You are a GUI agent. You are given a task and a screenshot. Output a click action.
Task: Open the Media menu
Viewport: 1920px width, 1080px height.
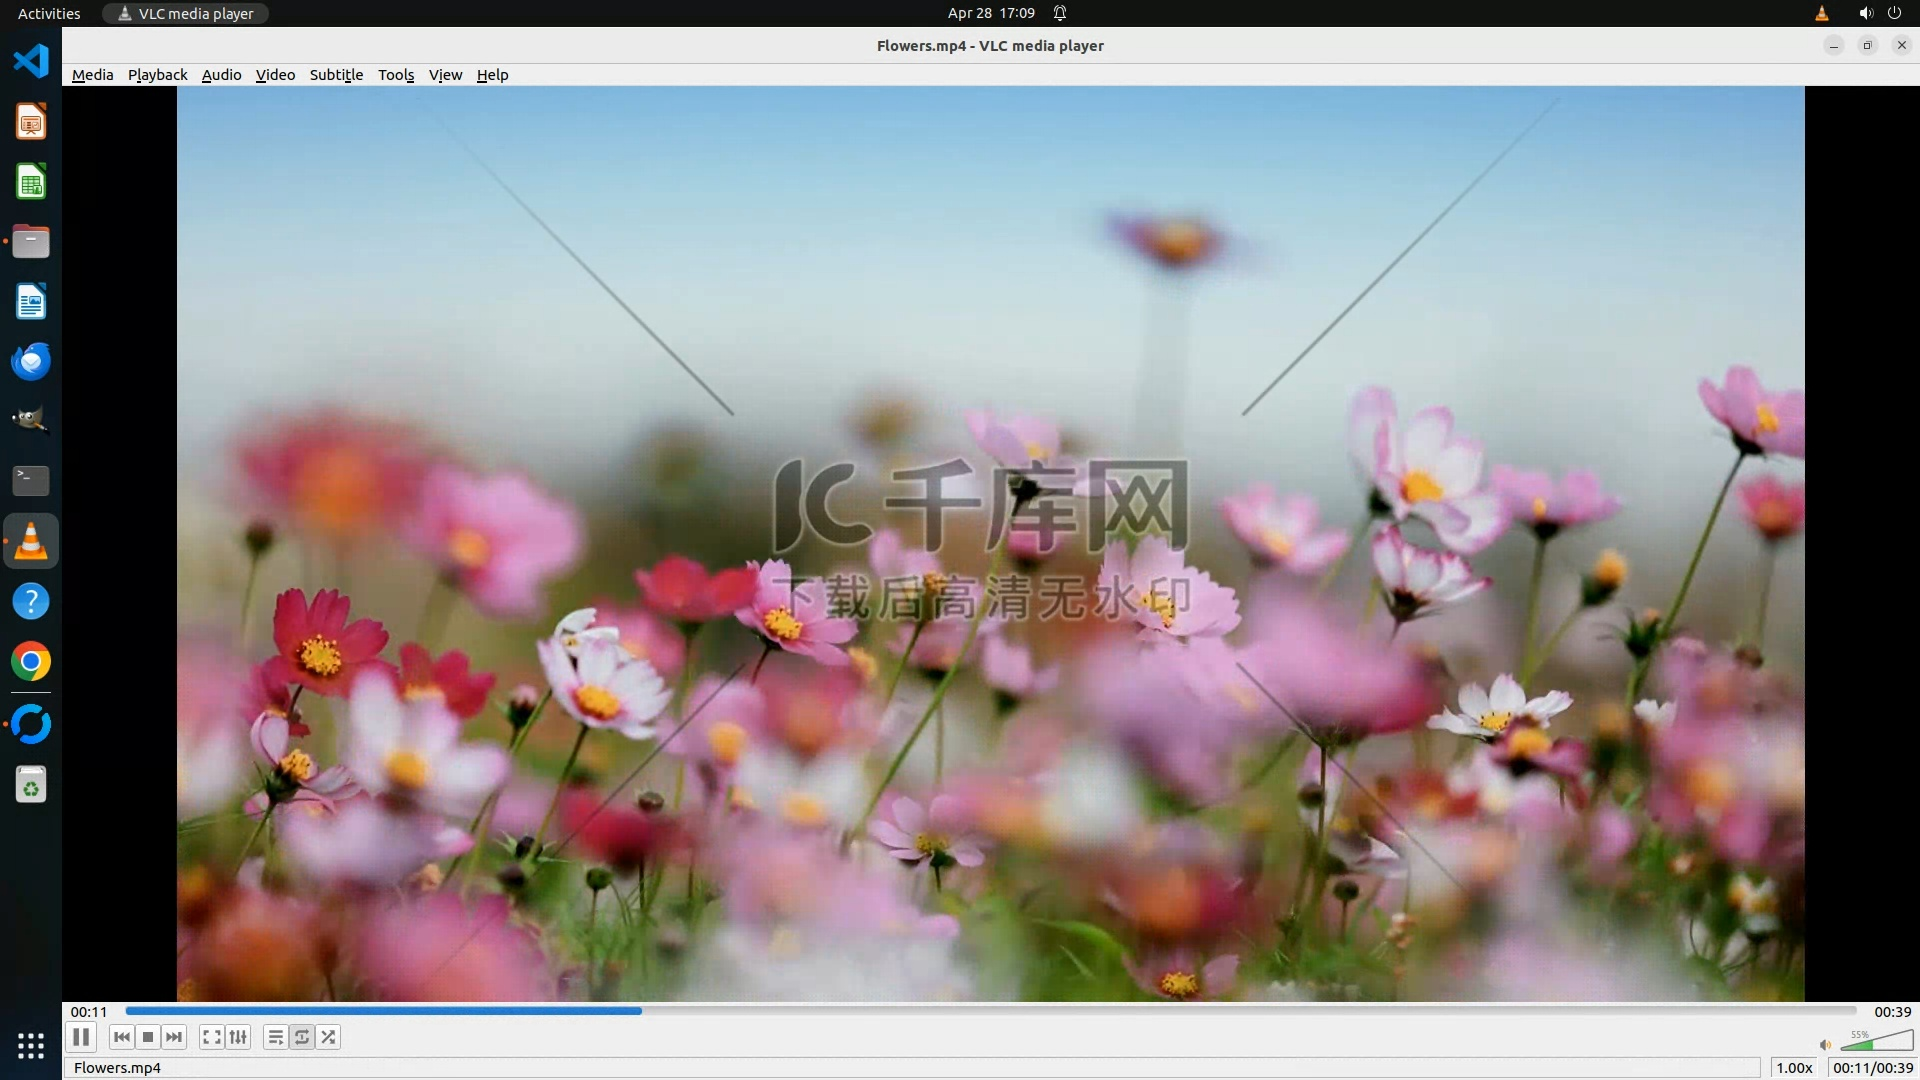tap(92, 75)
